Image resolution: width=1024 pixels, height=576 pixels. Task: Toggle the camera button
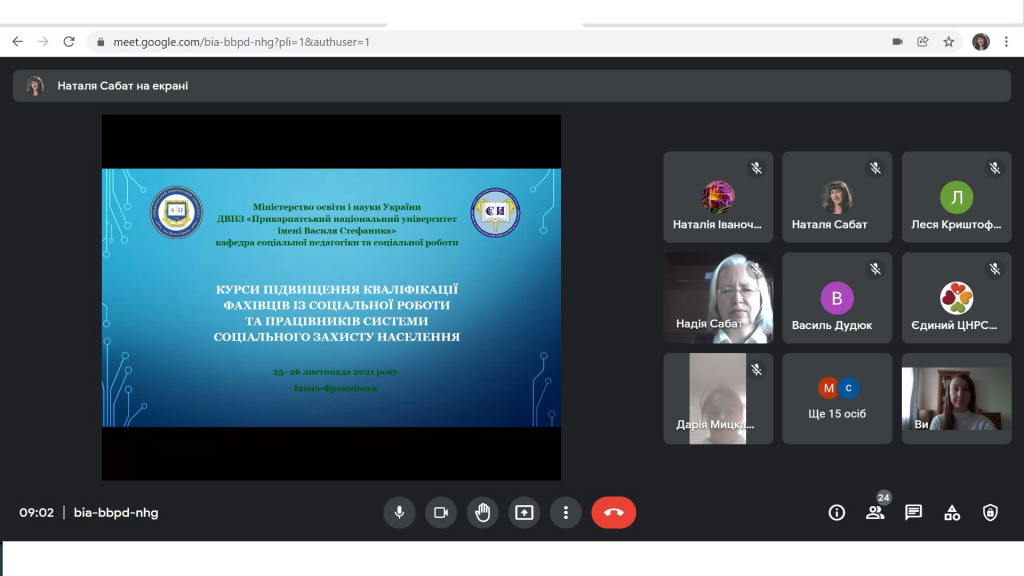click(x=440, y=513)
